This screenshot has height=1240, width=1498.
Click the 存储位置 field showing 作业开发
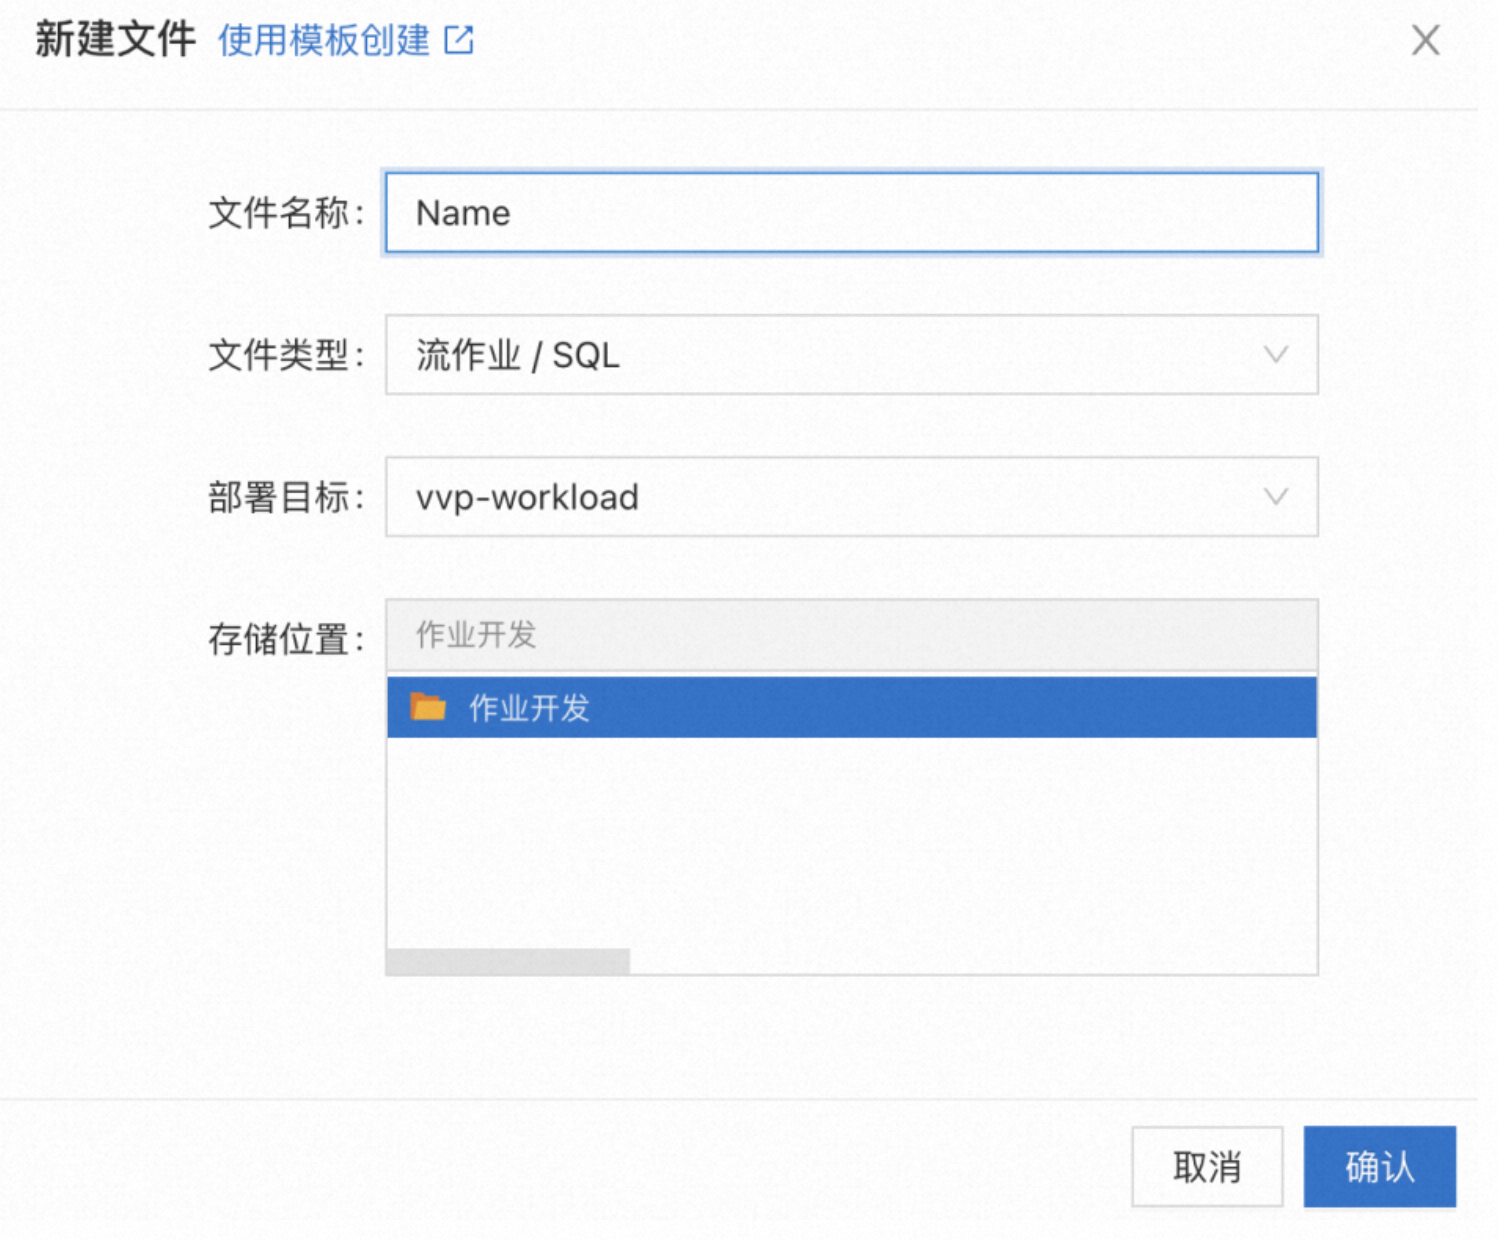(852, 635)
